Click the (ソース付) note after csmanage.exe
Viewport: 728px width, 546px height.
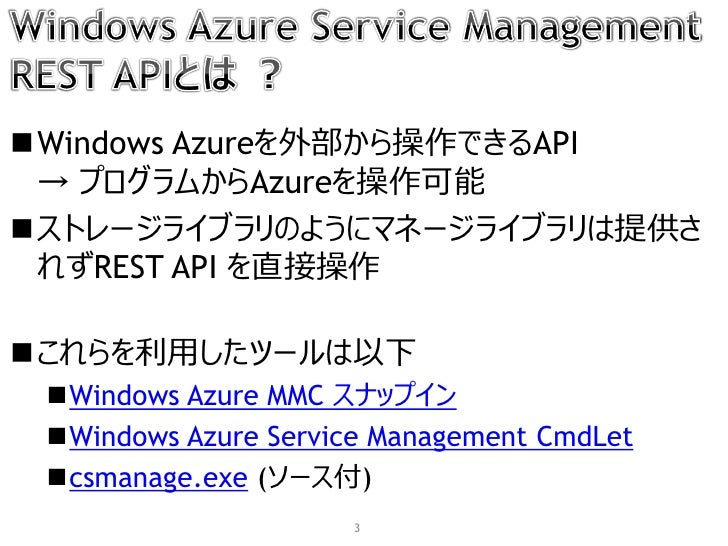[314, 478]
